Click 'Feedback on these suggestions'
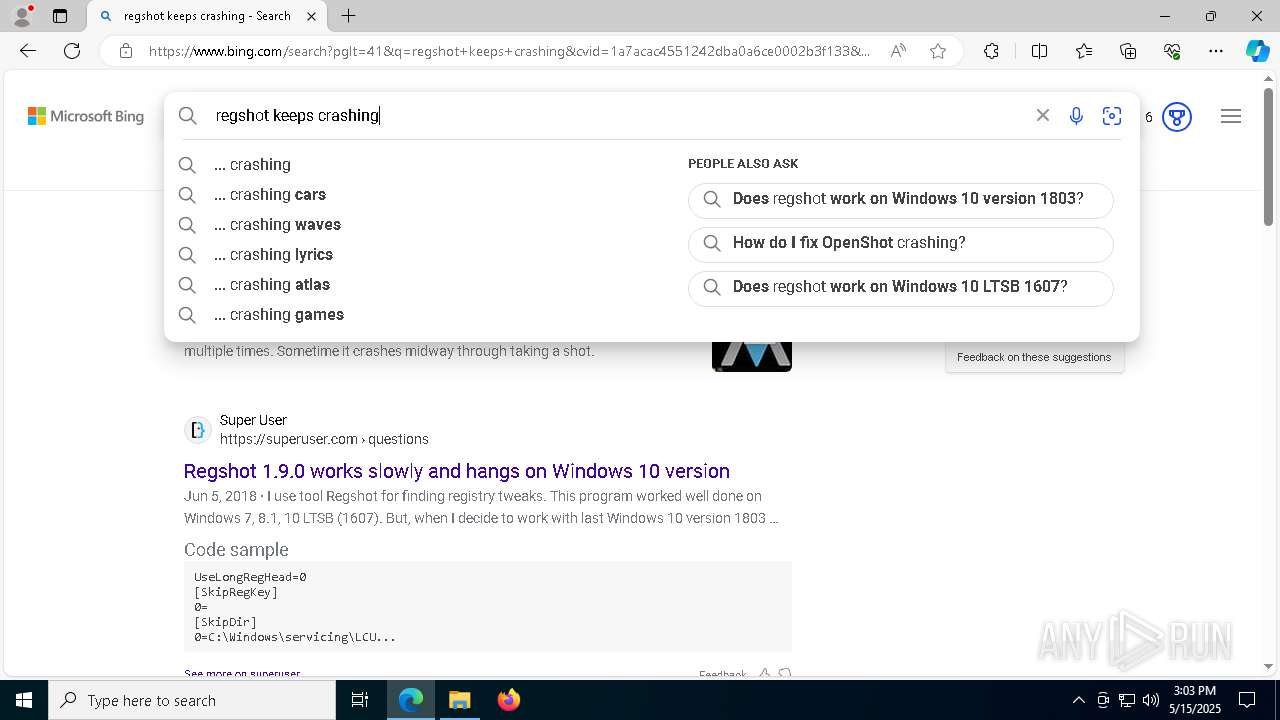This screenshot has height=720, width=1280. (1034, 357)
